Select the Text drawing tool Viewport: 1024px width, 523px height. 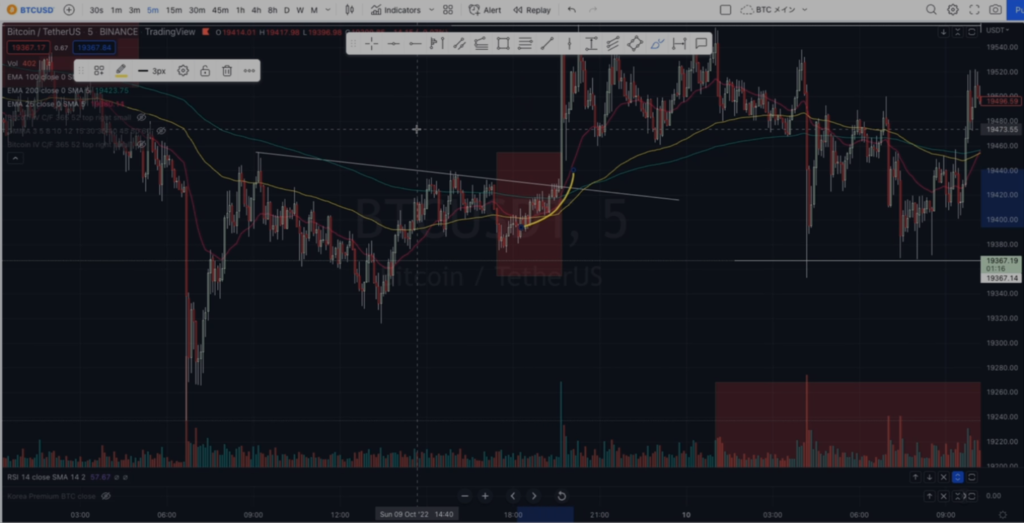pyautogui.click(x=591, y=44)
